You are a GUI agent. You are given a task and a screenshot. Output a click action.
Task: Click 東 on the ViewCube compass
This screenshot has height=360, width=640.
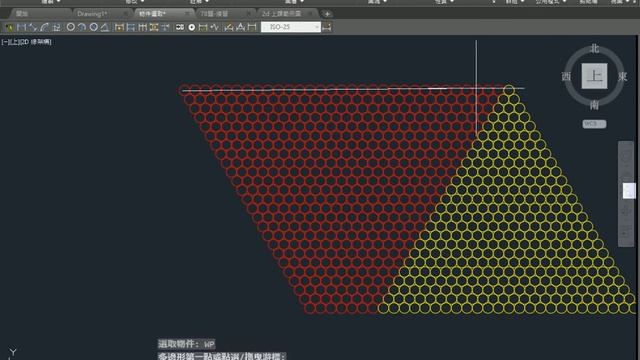point(622,76)
